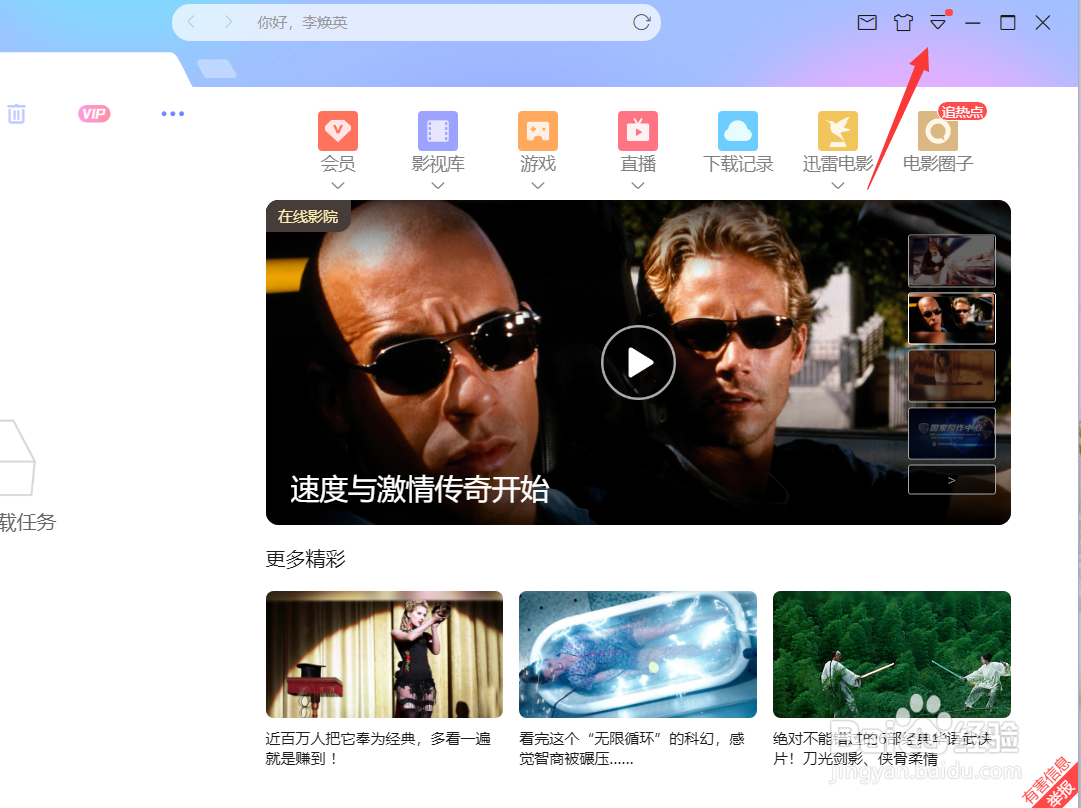
Task: Click the refresh icon in address bar
Action: click(x=641, y=22)
